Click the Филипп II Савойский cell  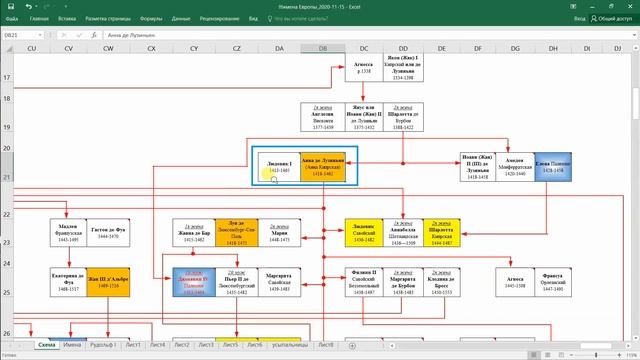point(364,282)
